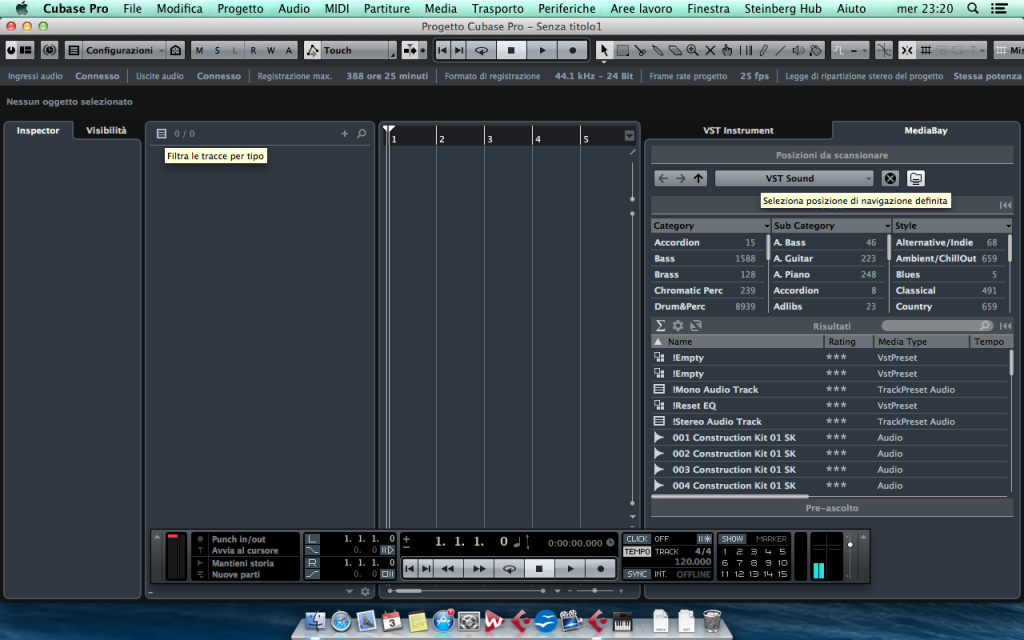Open the Trasporto menu
Image resolution: width=1024 pixels, height=640 pixels.
(x=498, y=8)
